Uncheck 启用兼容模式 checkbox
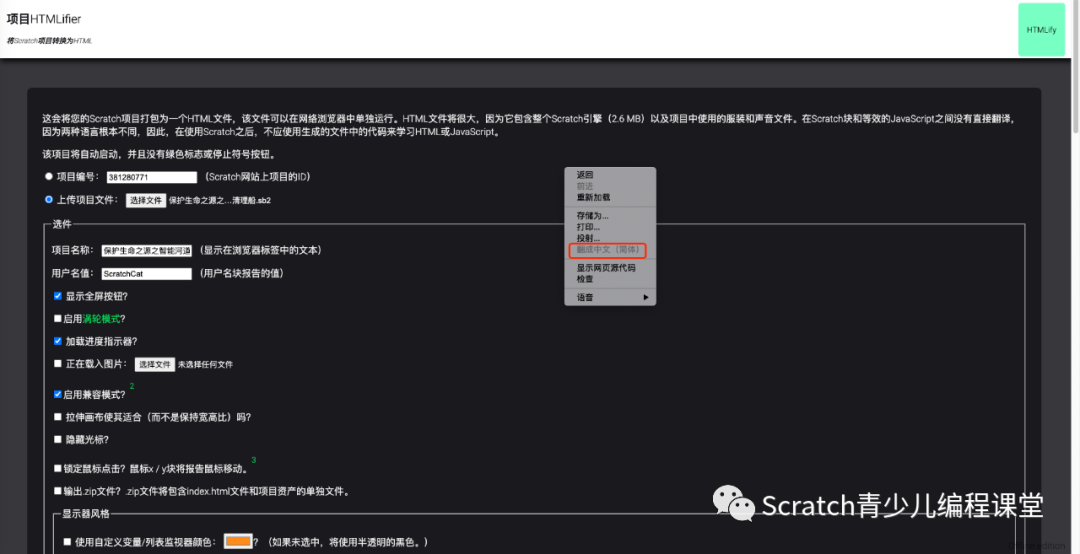1080x554 pixels. pos(58,394)
